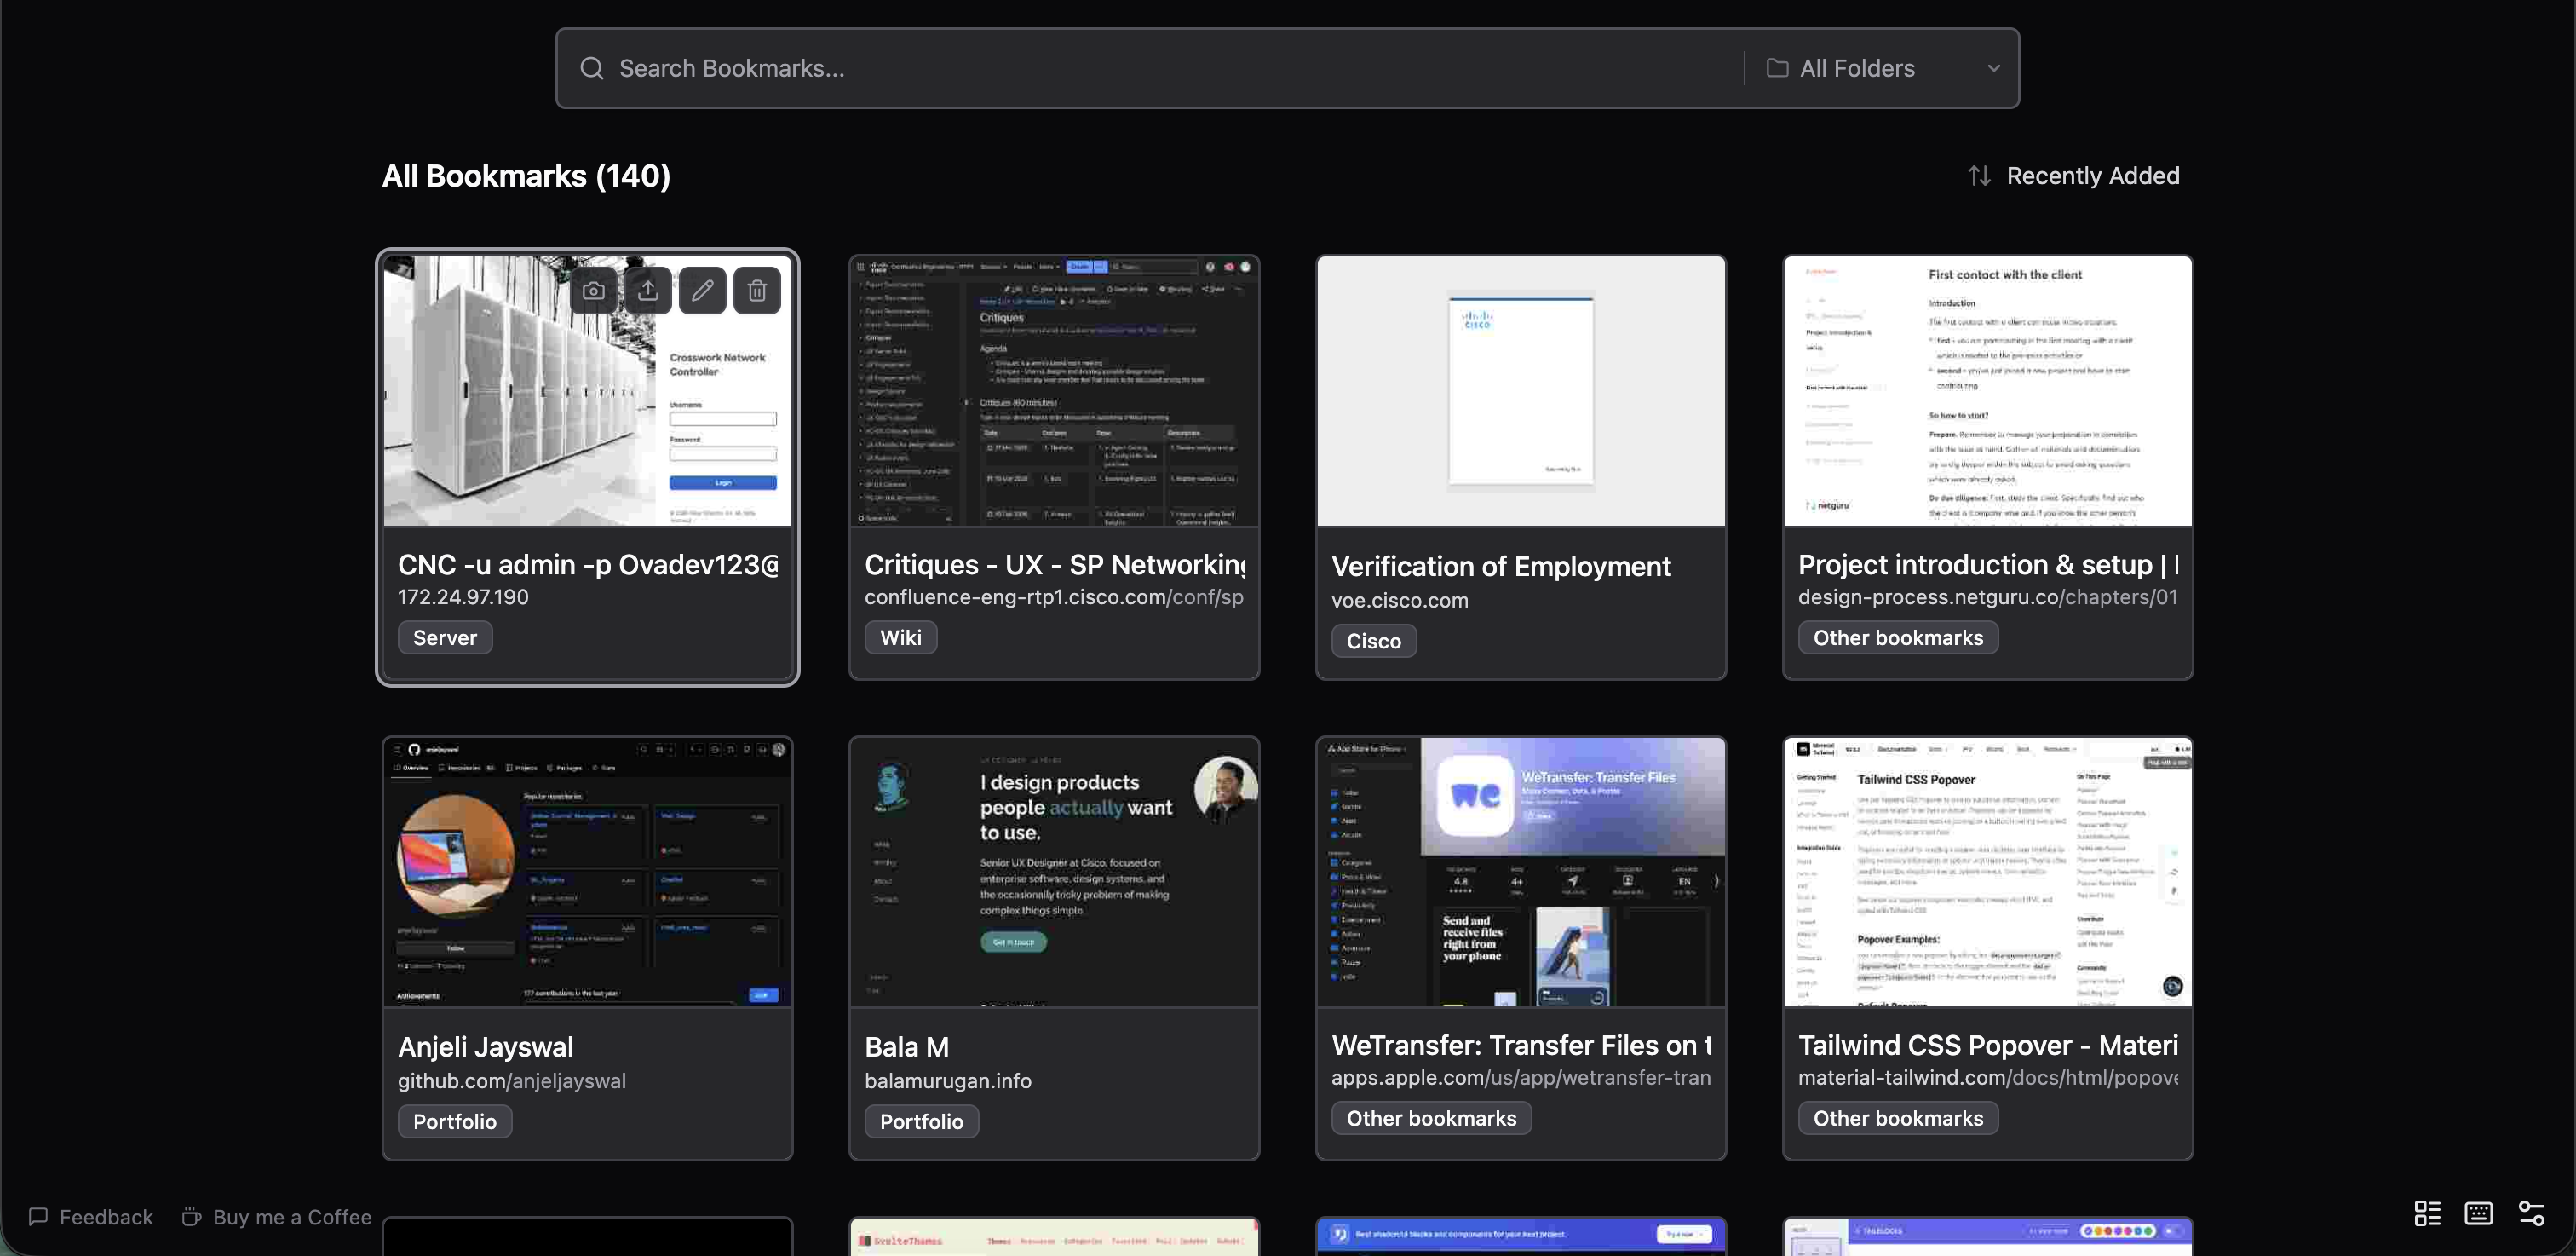Click the magnifying glass search icon
This screenshot has height=1256, width=2576.
point(592,67)
